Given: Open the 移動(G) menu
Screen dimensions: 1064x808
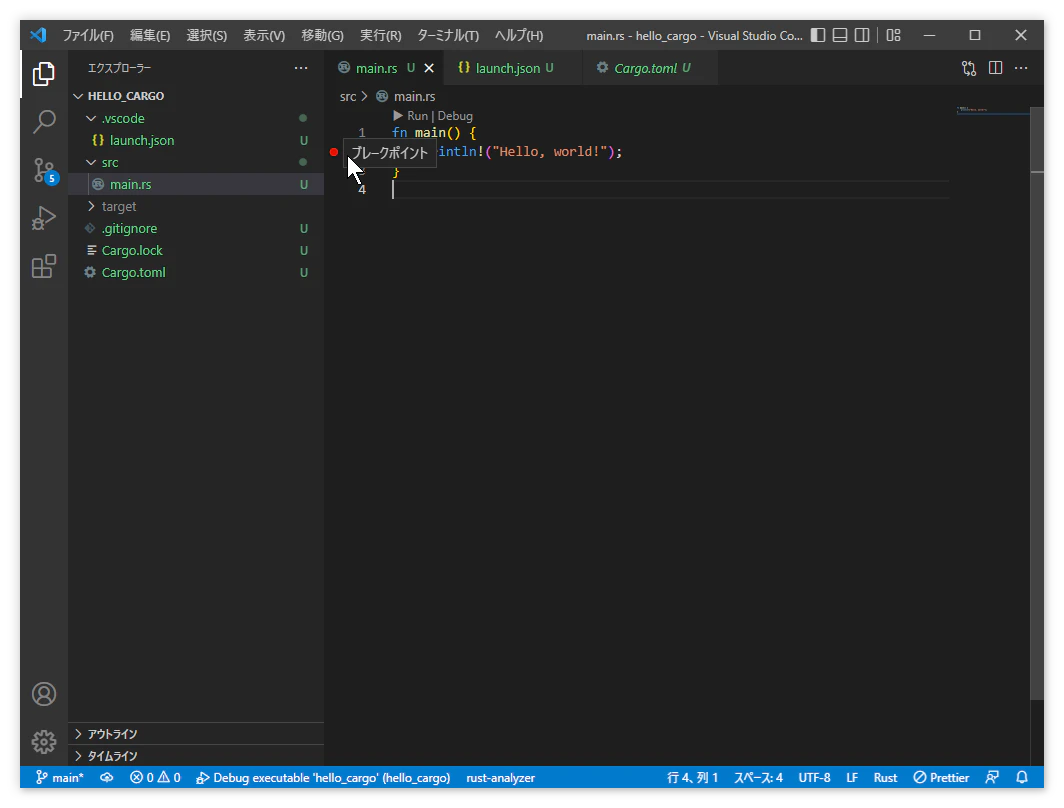Looking at the screenshot, I should pos(322,35).
